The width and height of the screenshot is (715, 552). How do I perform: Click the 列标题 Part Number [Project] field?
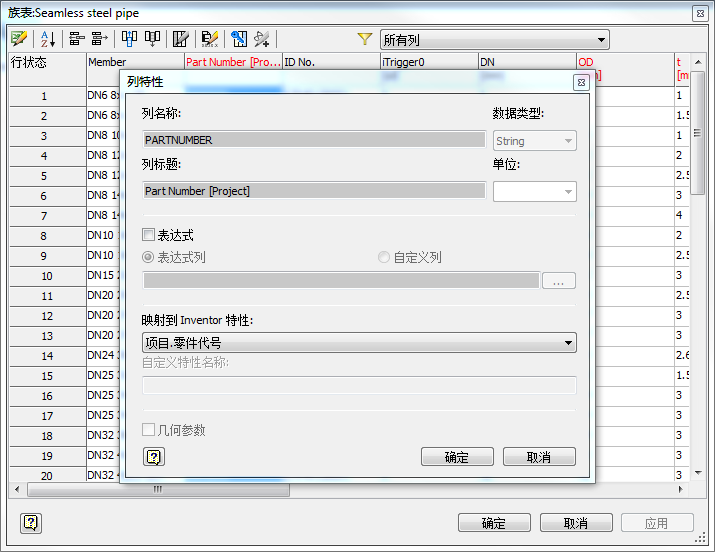(x=314, y=191)
